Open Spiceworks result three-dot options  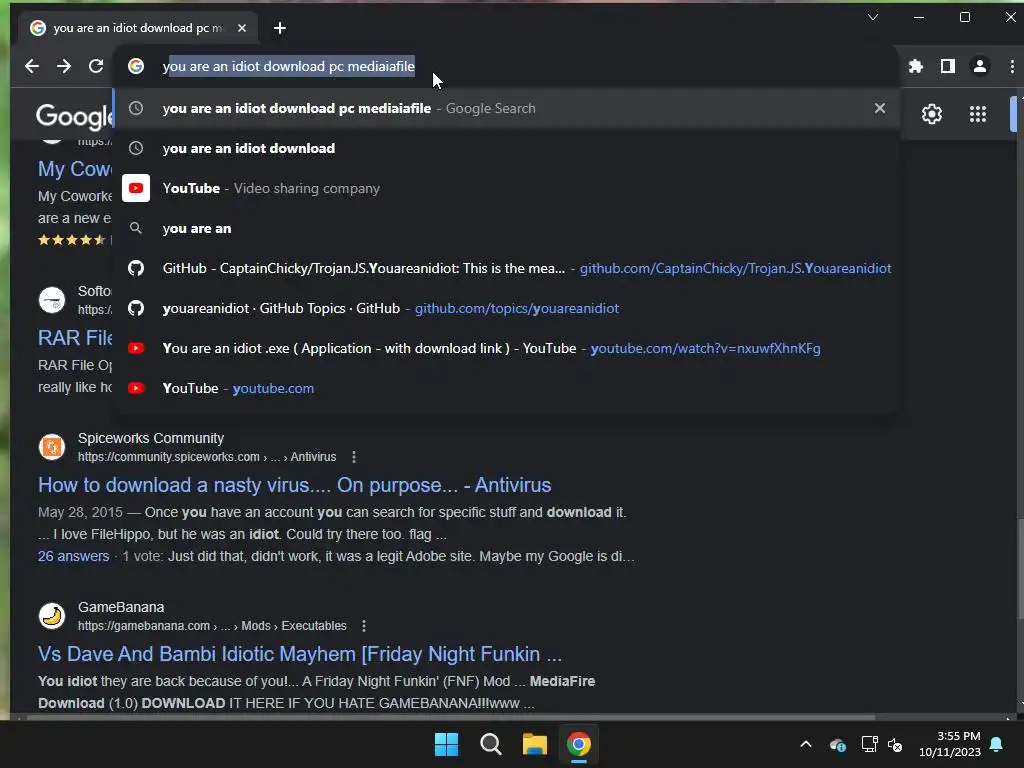[354, 457]
